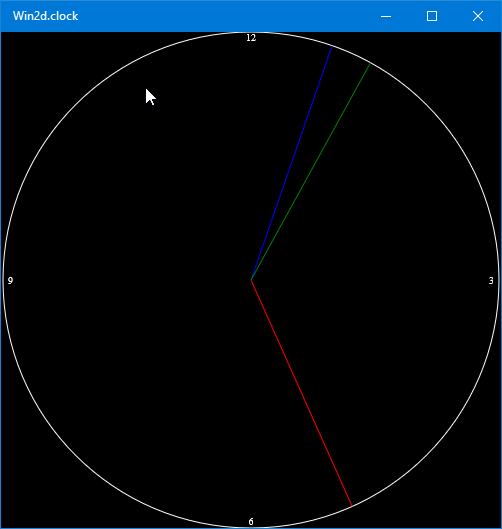Click the blue clock hand
This screenshot has height=529, width=502.
(x=292, y=163)
